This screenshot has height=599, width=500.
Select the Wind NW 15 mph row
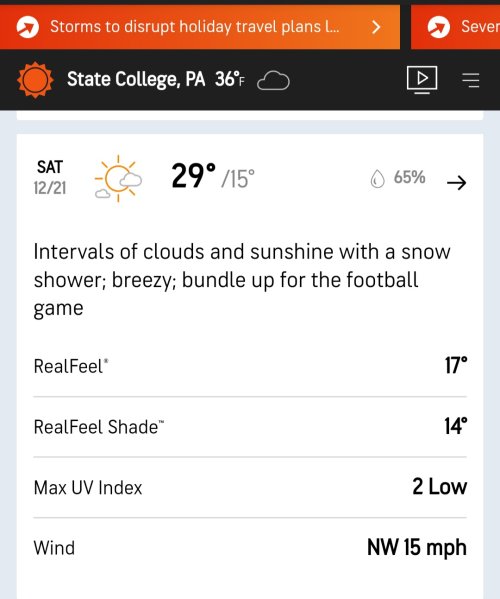[250, 548]
